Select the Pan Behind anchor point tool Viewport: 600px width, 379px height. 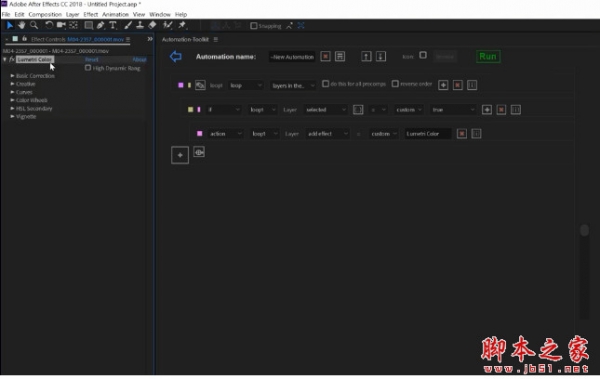pyautogui.click(x=73, y=25)
